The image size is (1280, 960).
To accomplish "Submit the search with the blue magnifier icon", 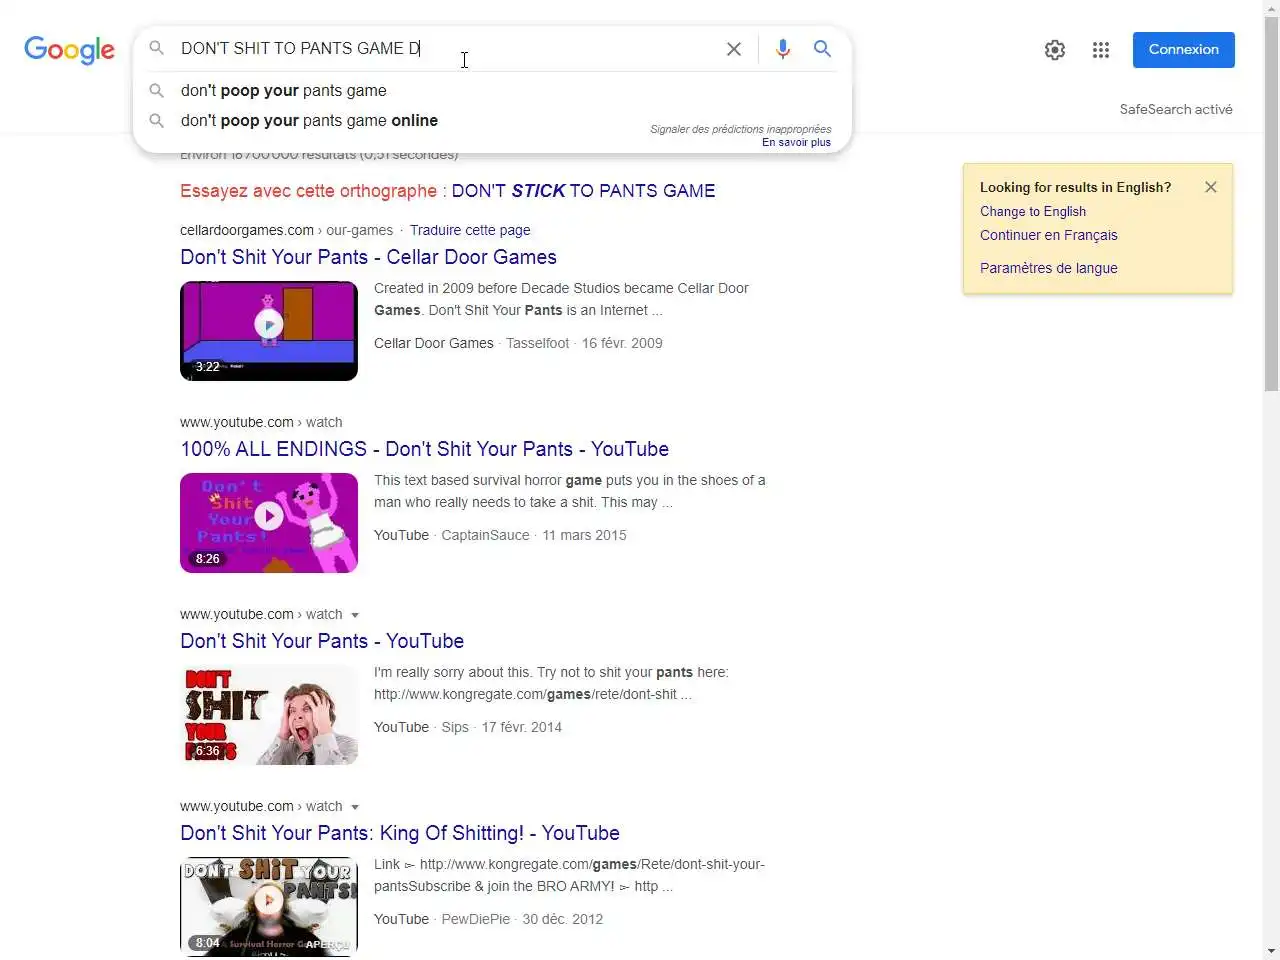I will pyautogui.click(x=822, y=49).
